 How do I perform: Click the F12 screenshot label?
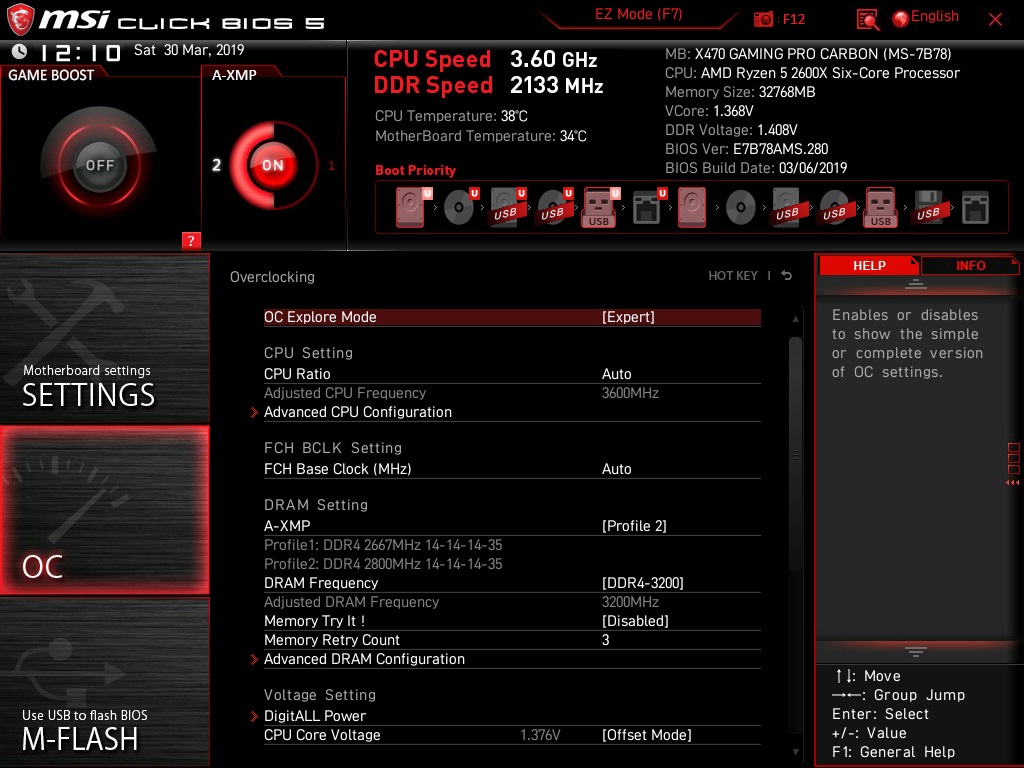[793, 20]
